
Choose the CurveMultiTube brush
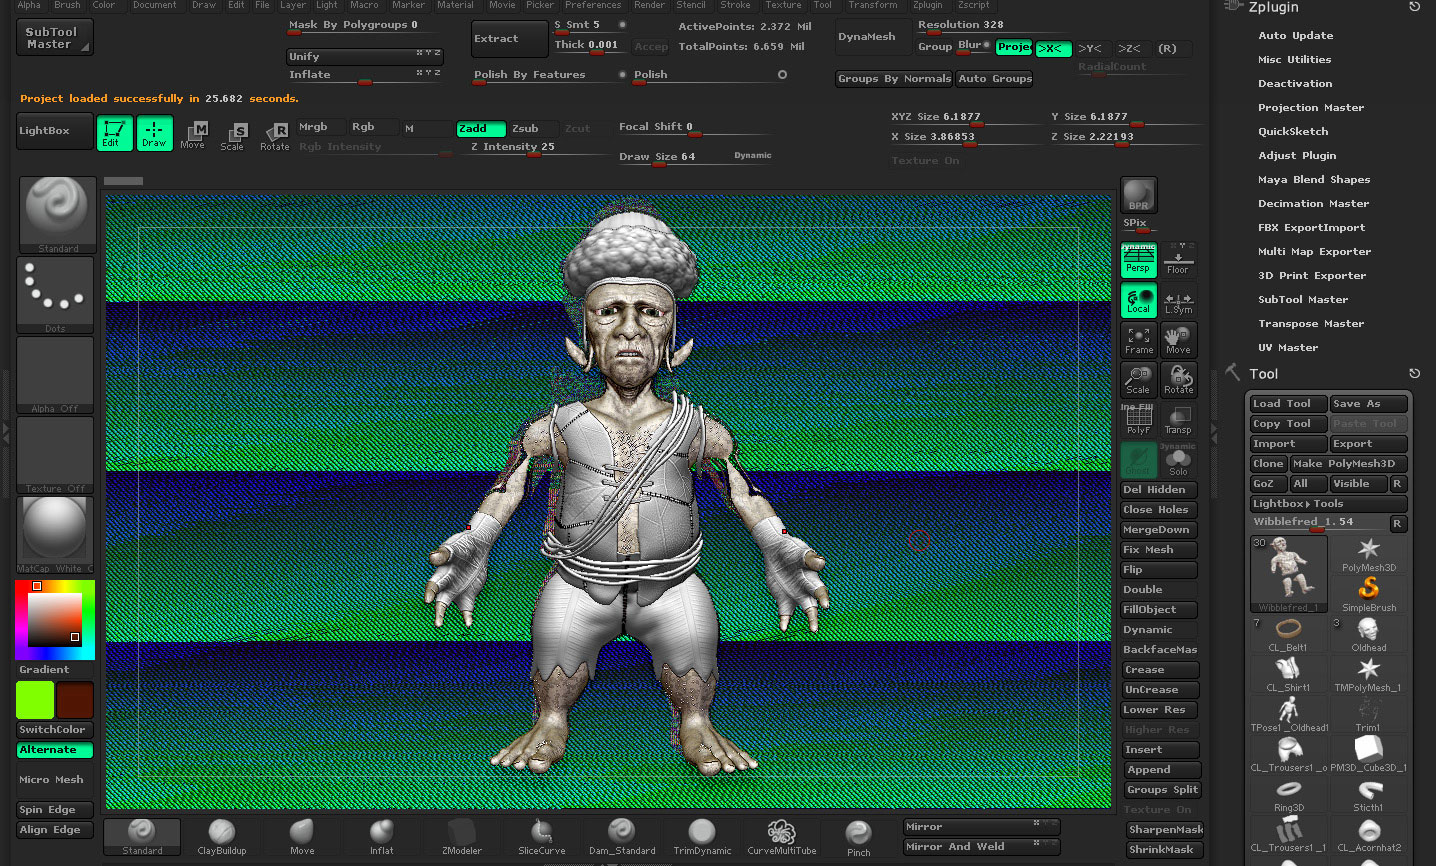[782, 837]
